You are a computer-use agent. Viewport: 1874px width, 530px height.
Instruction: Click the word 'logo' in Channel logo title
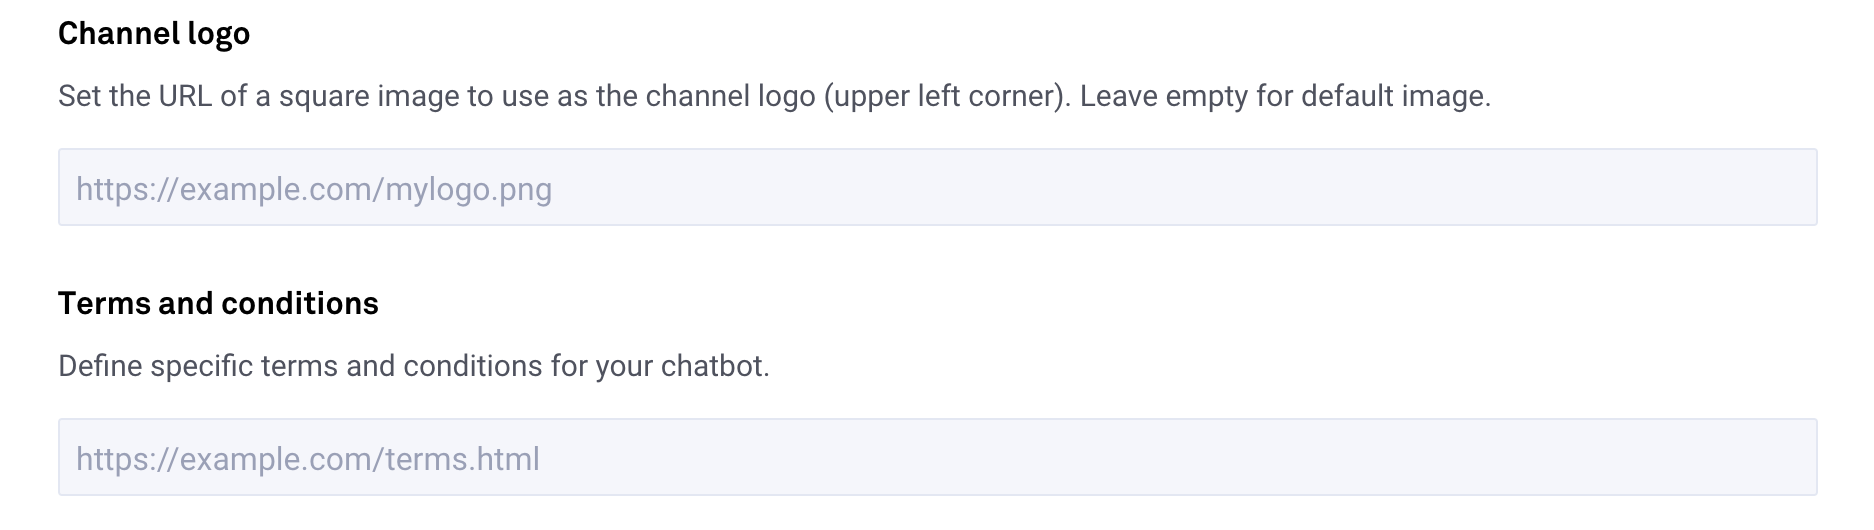pyautogui.click(x=217, y=35)
